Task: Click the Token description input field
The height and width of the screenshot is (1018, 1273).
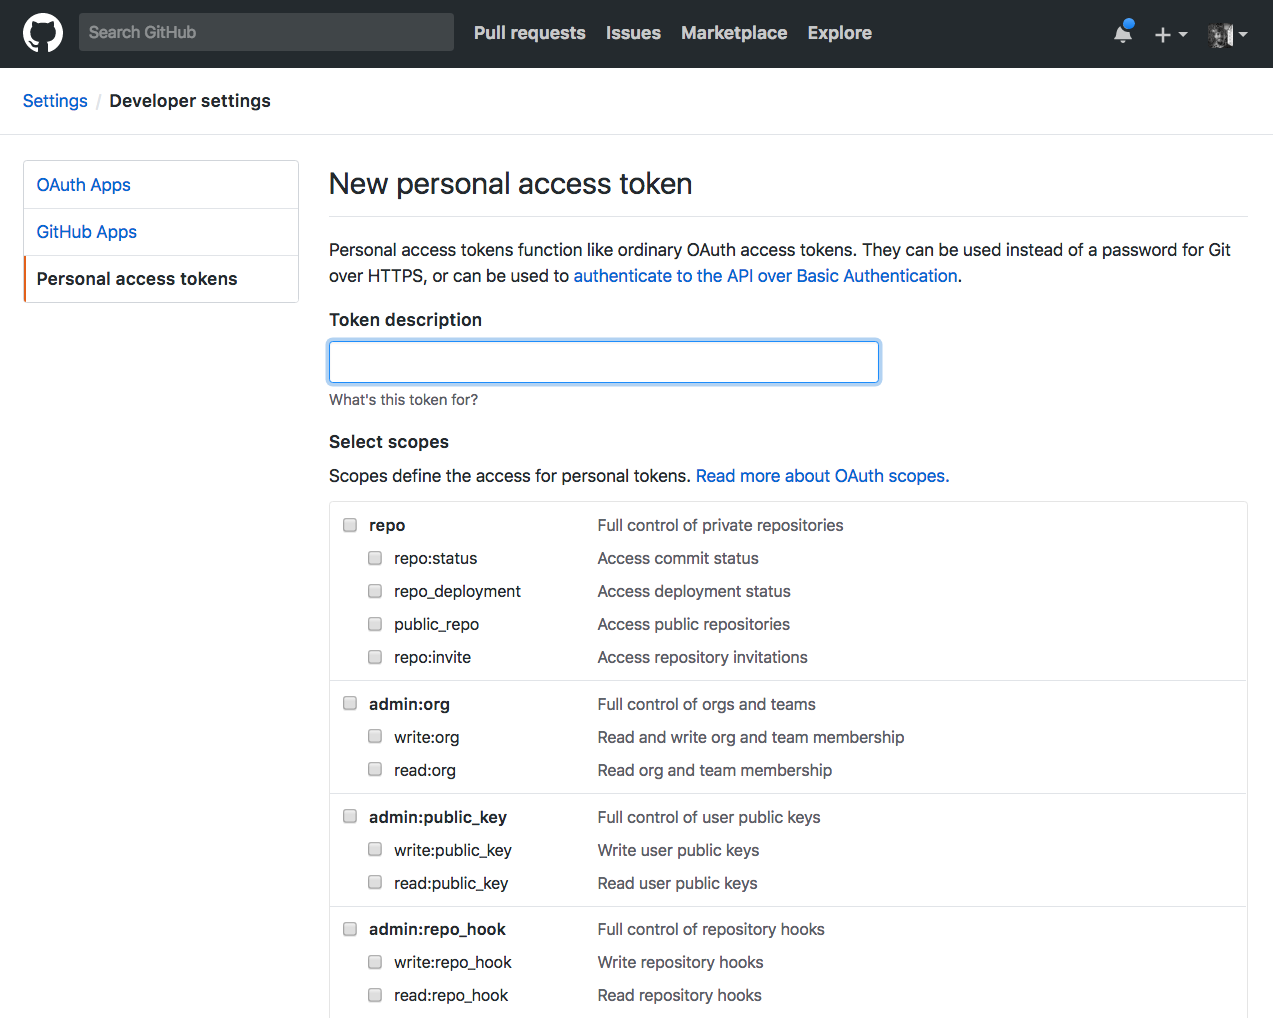Action: tap(603, 361)
